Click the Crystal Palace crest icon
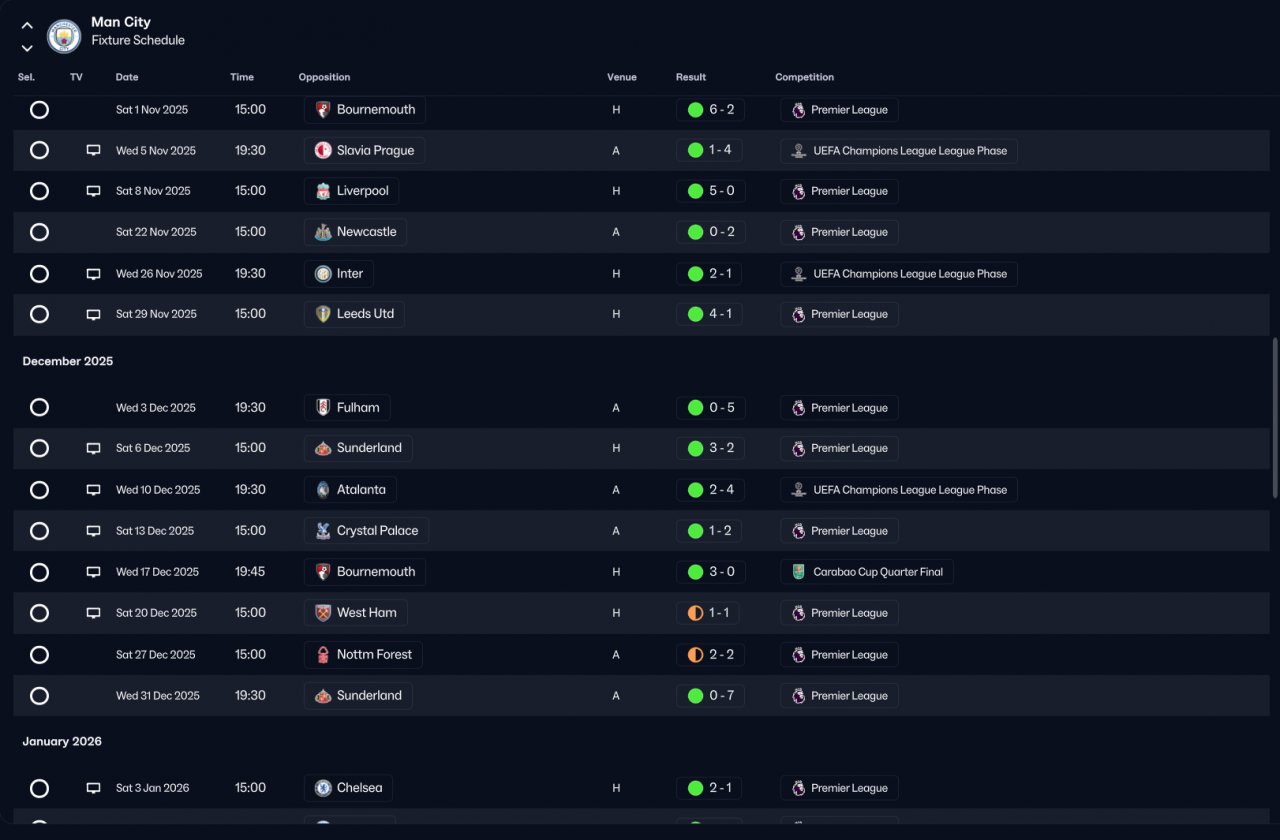 coord(323,531)
